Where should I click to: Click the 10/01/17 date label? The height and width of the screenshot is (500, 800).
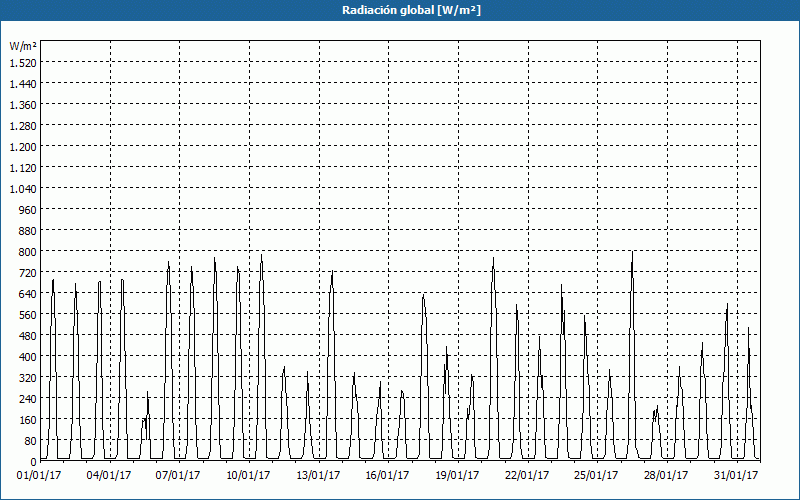tap(248, 476)
